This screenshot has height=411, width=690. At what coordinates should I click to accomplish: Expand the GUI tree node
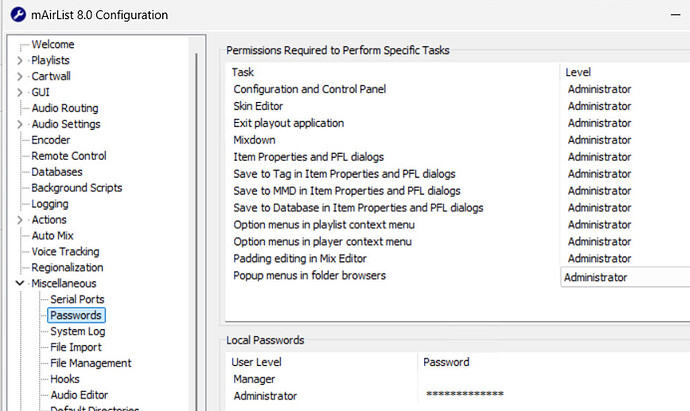tap(20, 92)
